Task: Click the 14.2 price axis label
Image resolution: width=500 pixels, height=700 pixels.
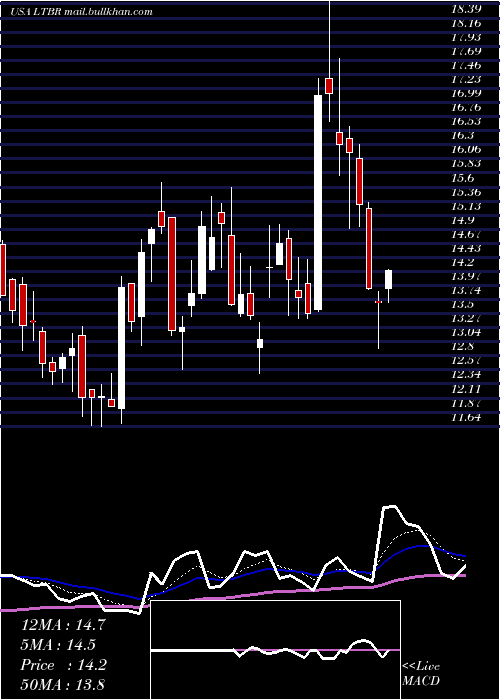Action: [463, 262]
